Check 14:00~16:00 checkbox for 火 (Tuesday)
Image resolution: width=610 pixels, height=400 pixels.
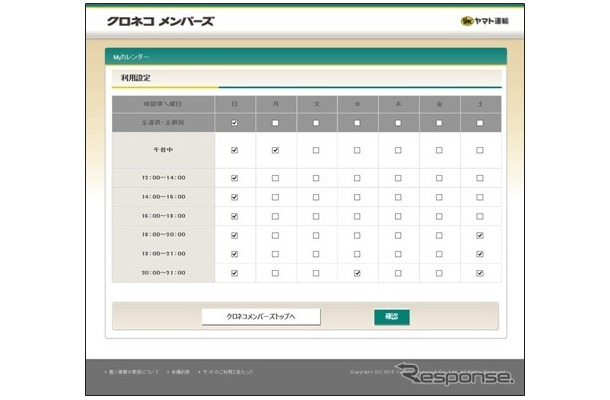[x=316, y=197]
